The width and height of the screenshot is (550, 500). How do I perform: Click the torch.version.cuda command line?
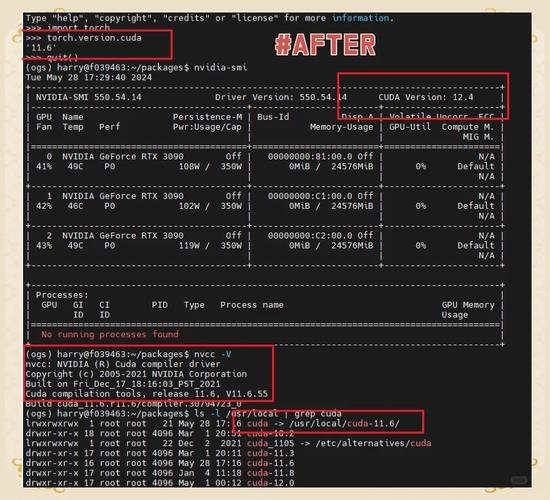point(83,38)
